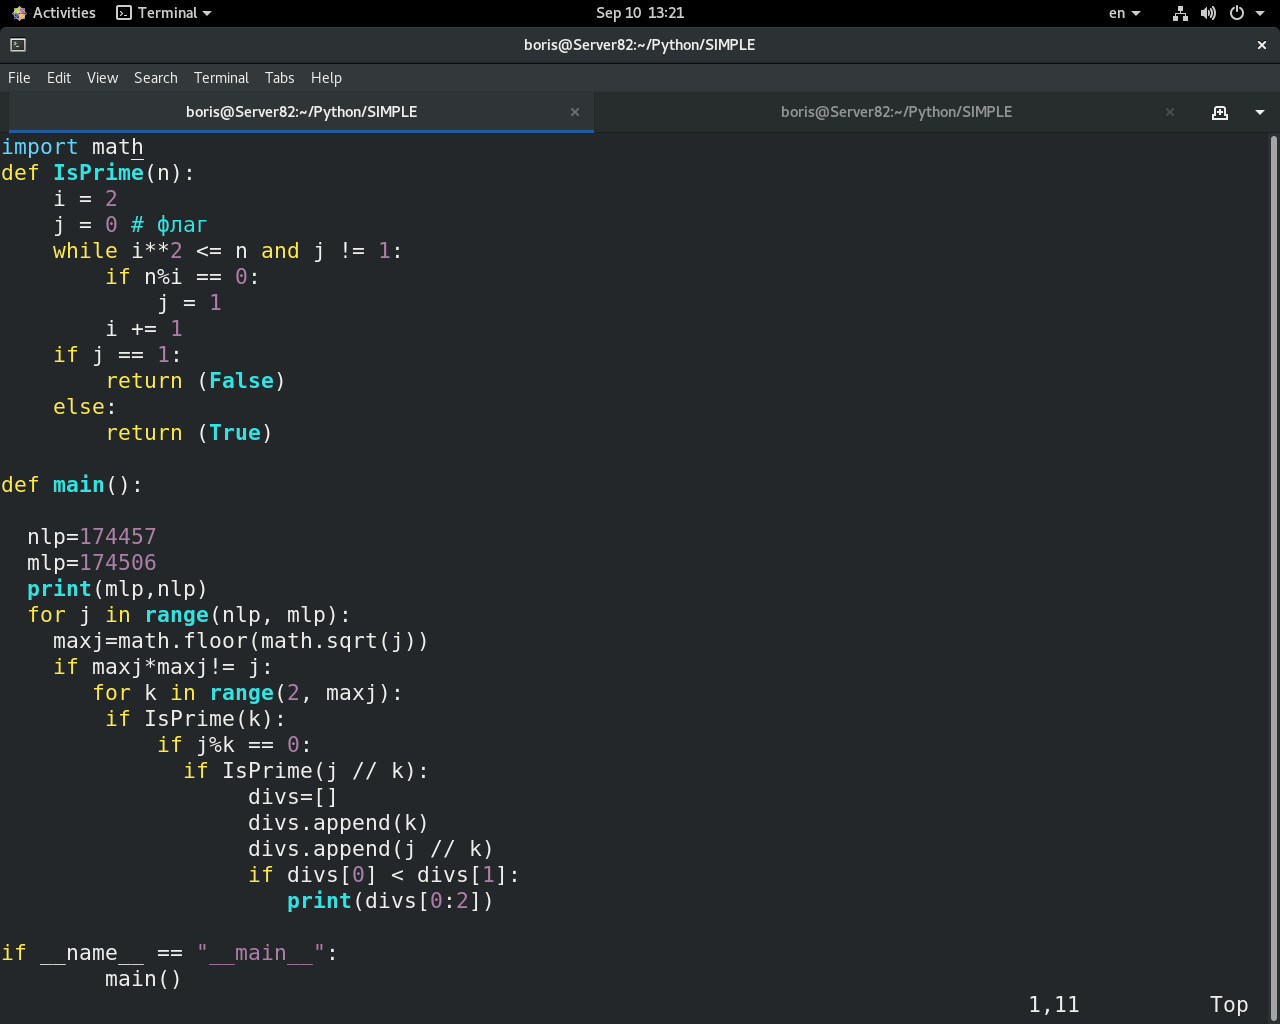This screenshot has height=1024, width=1280.
Task: Click the 'print(divs[0:2])' line
Action: tap(391, 901)
